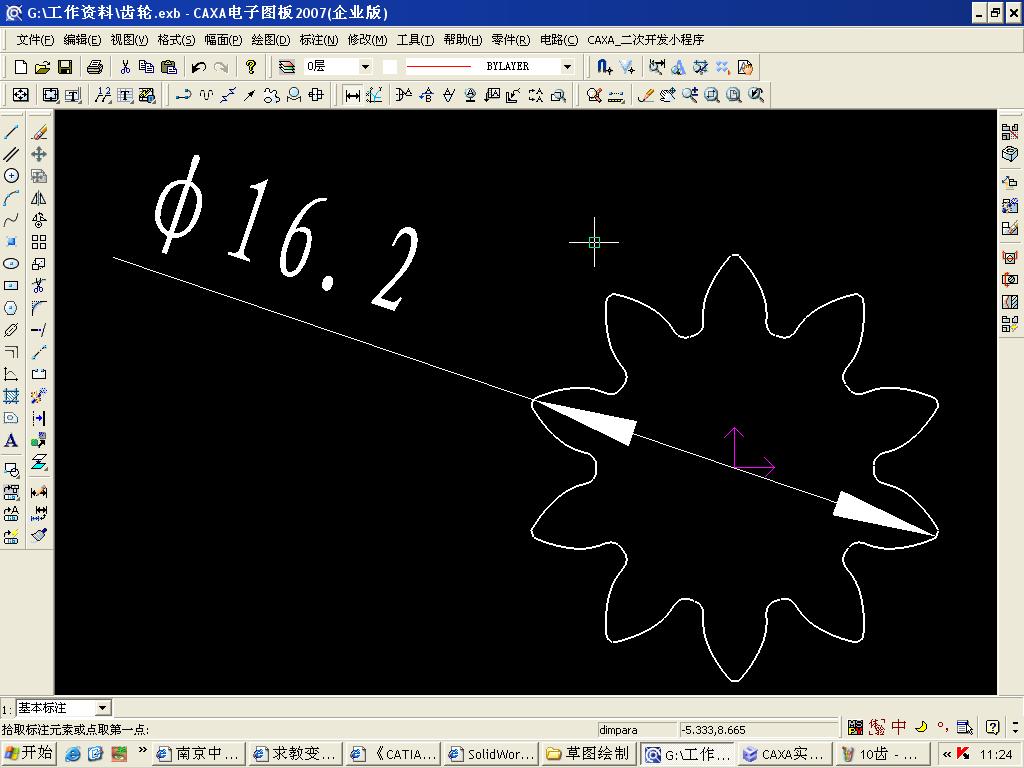Select the Parallel line tool
The width and height of the screenshot is (1024, 768).
[11, 154]
